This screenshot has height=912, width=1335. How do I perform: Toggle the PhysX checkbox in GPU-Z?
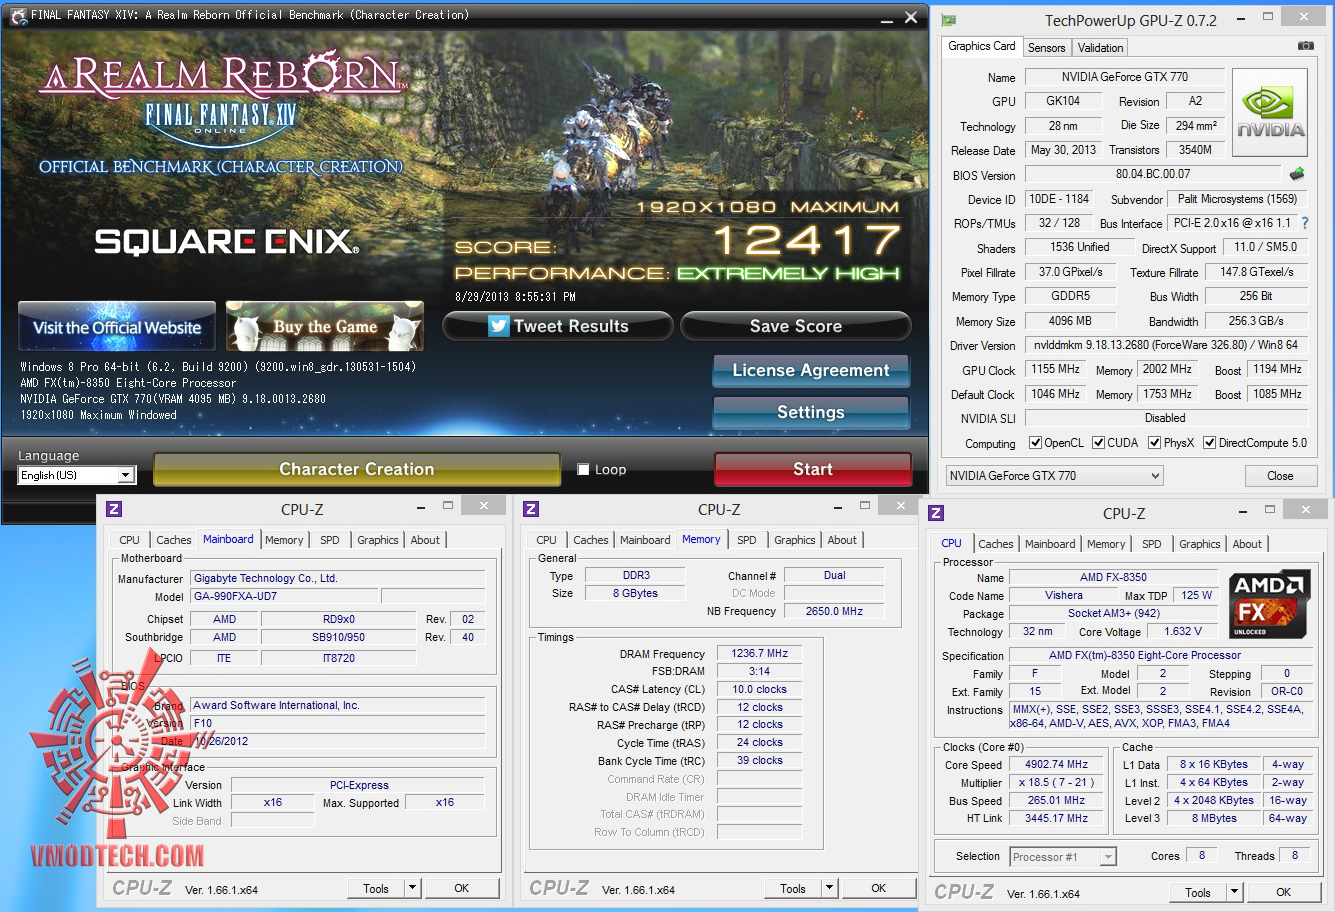(1154, 443)
